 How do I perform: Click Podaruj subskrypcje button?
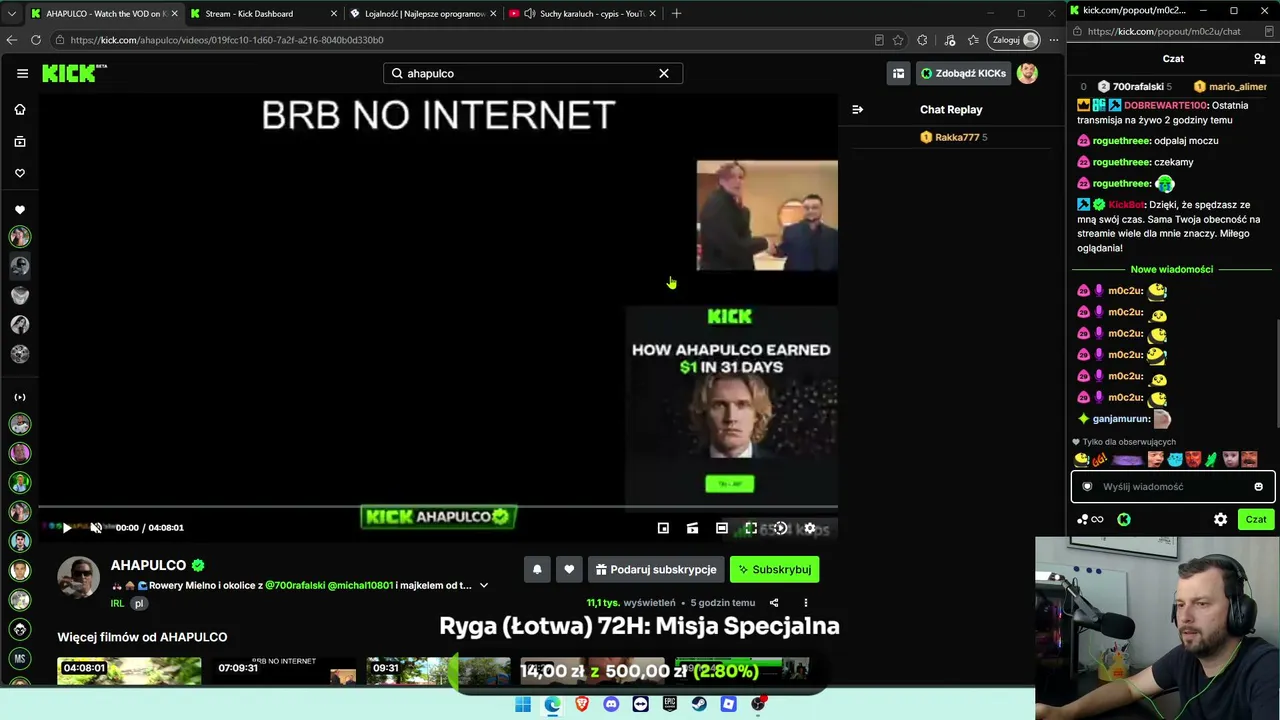point(655,569)
